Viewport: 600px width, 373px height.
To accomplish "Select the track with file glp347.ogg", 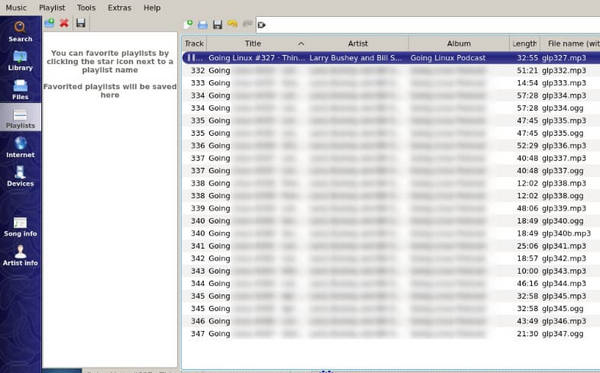I will pyautogui.click(x=391, y=334).
